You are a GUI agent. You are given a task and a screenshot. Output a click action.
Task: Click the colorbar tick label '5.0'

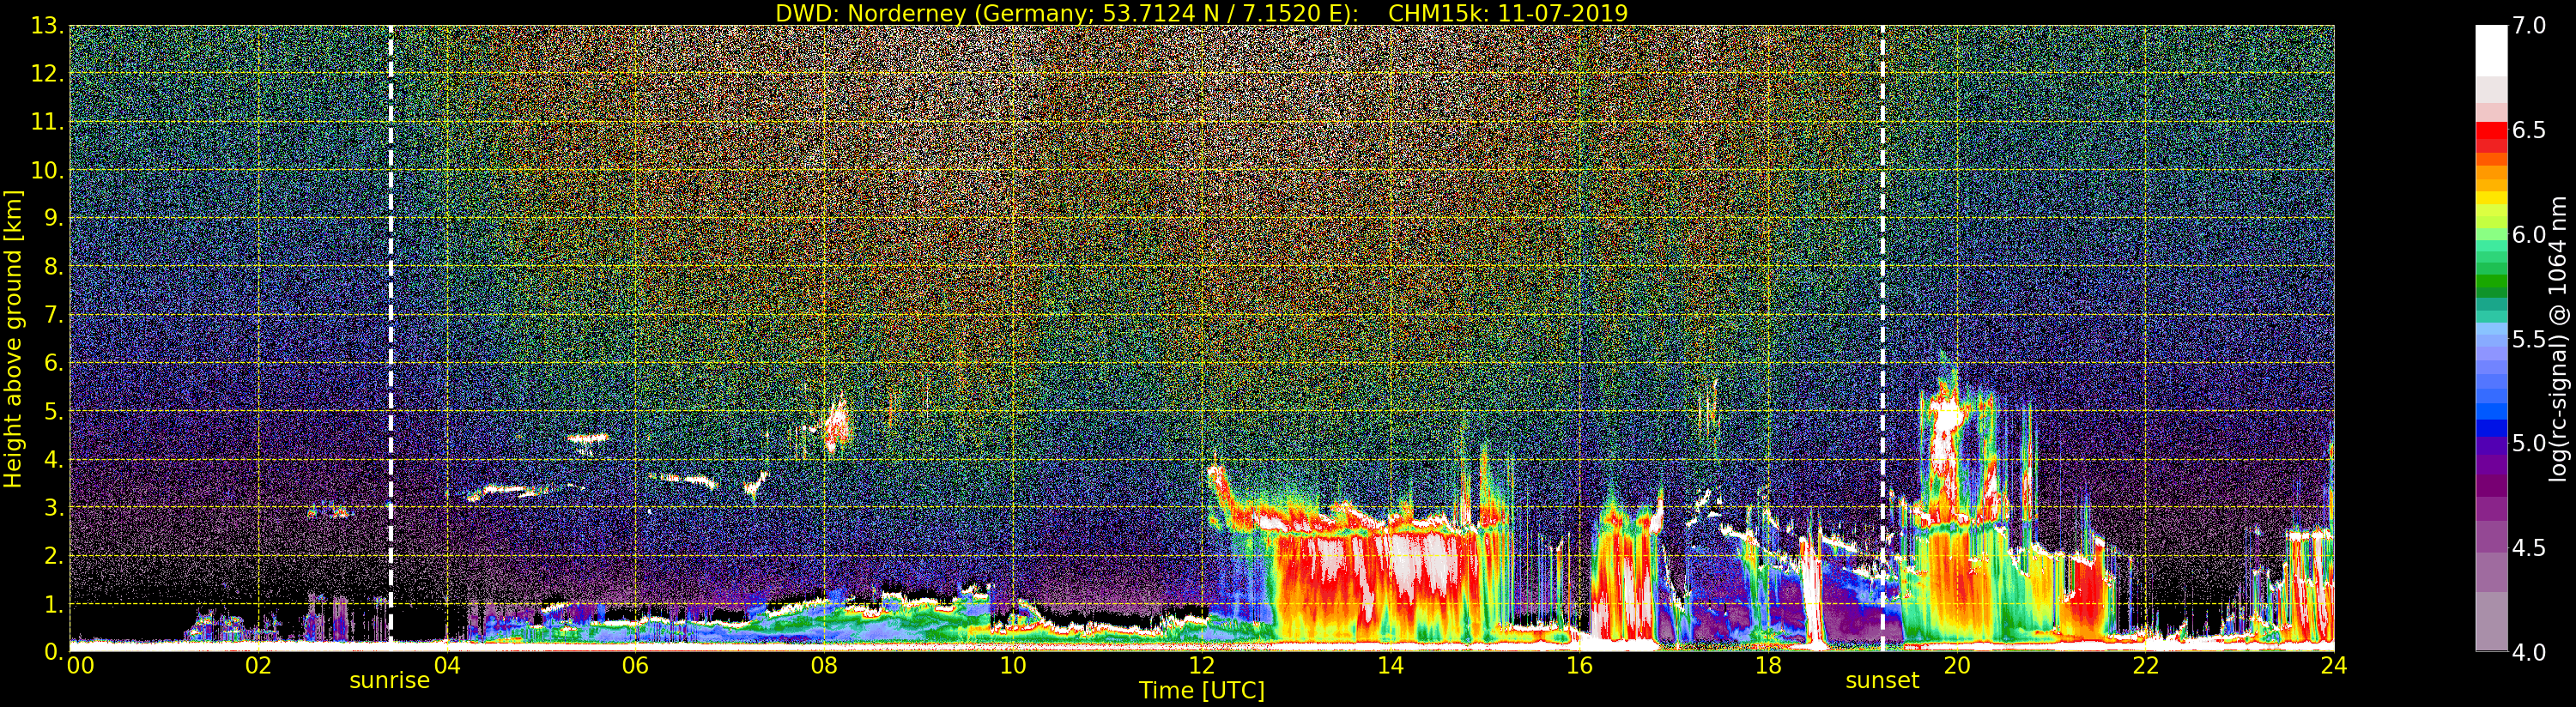click(x=2529, y=443)
